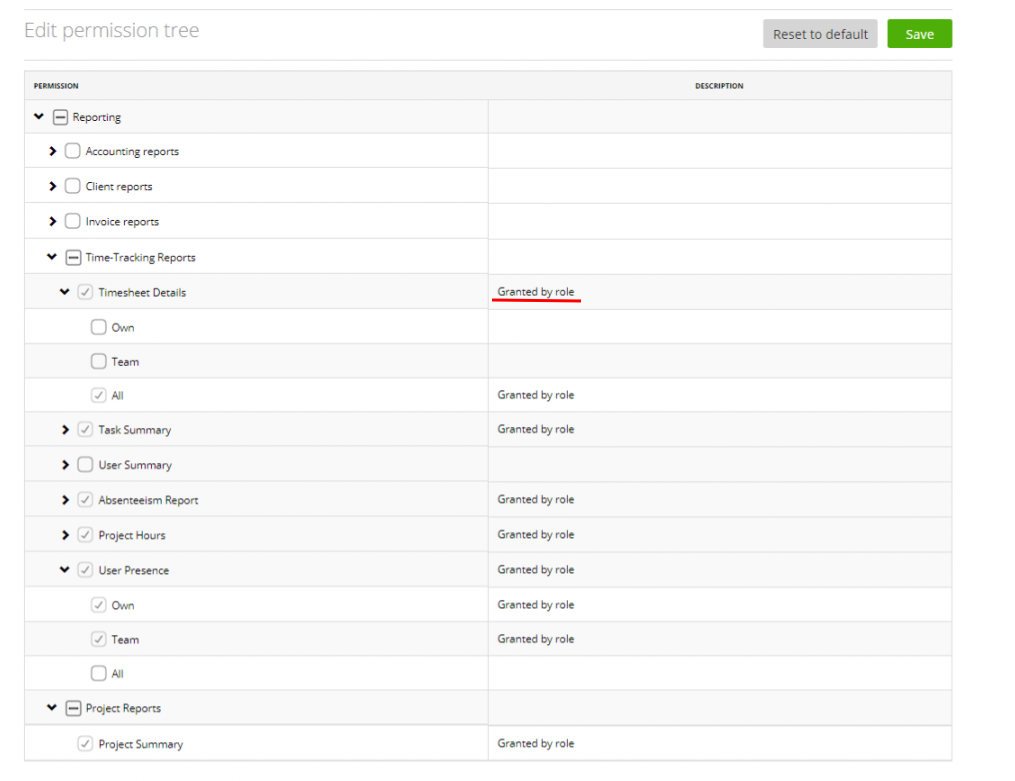The height and width of the screenshot is (781, 1015).
Task: Expand the Task Summary node
Action: click(x=65, y=430)
